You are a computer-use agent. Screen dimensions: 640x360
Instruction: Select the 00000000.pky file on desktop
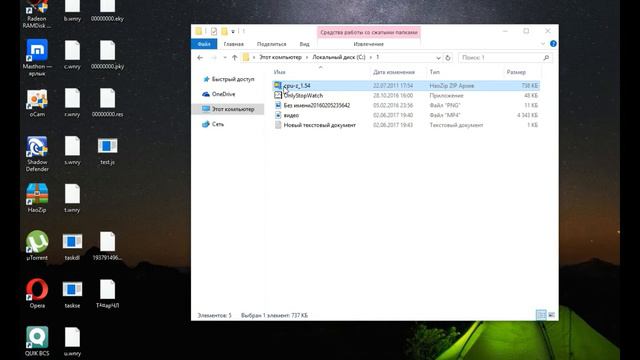[107, 55]
